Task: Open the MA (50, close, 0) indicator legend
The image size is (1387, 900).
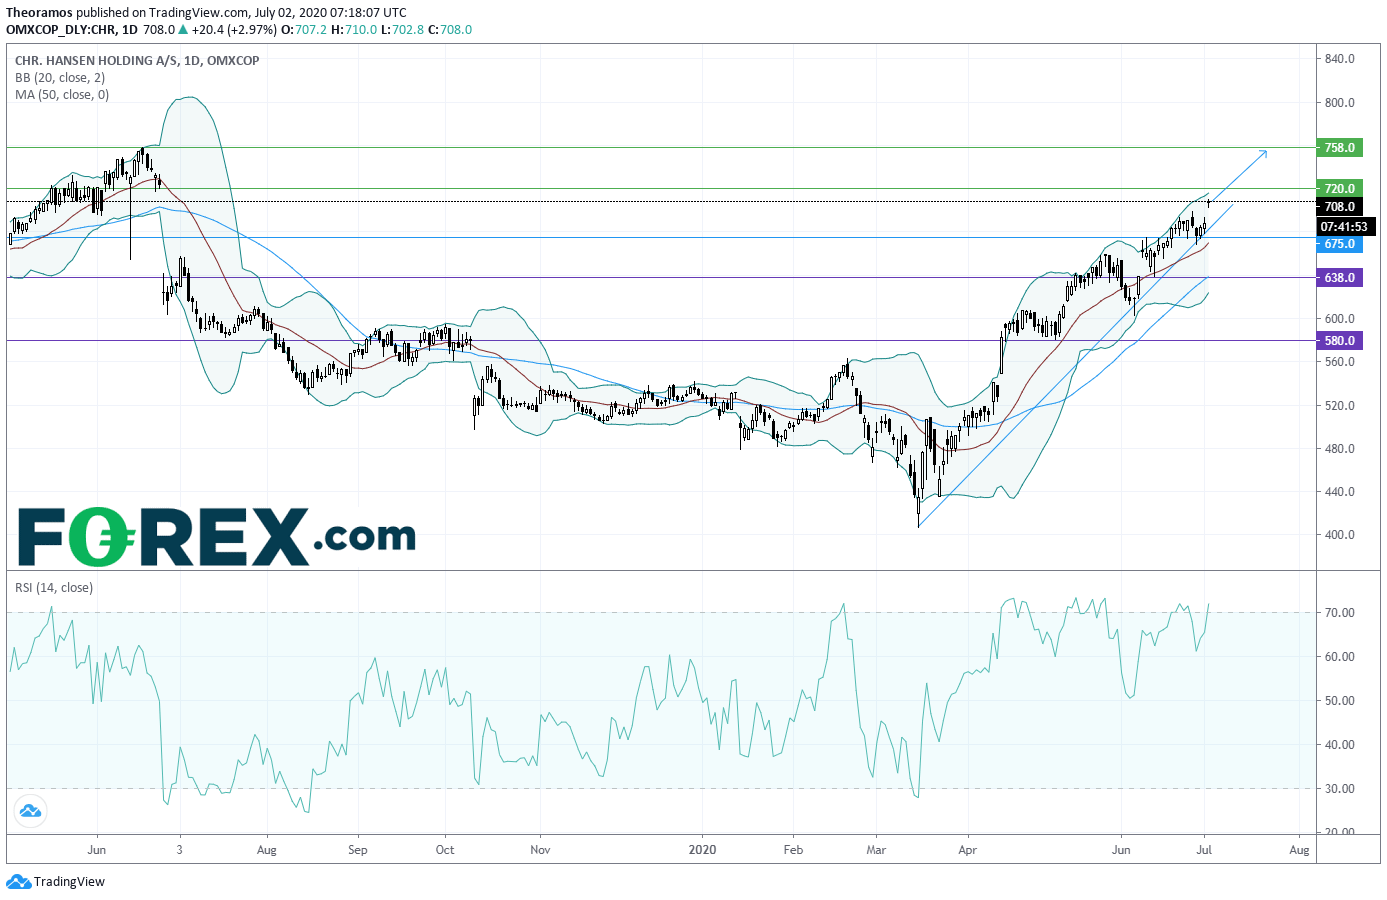Action: coord(62,94)
